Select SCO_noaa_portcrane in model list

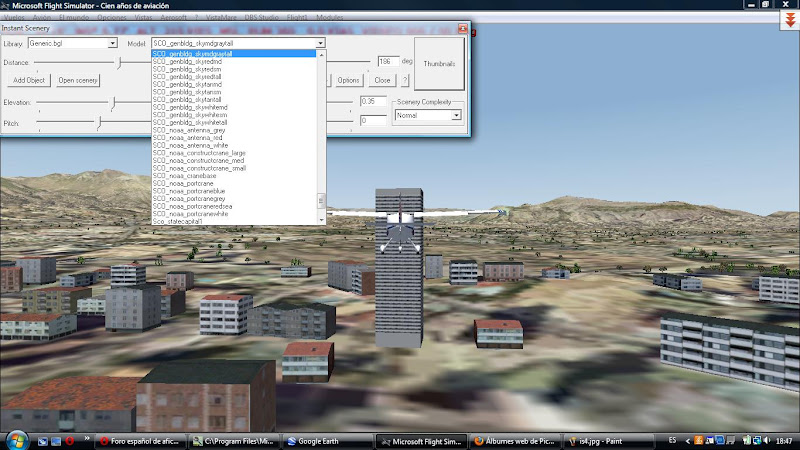click(x=234, y=183)
